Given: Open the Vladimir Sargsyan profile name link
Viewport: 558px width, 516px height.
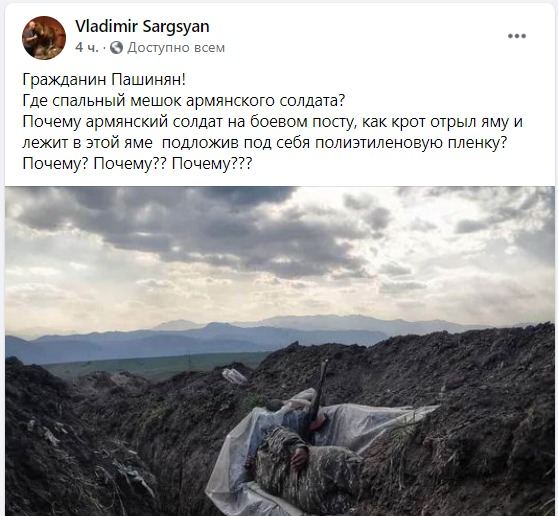Looking at the screenshot, I should coord(142,26).
